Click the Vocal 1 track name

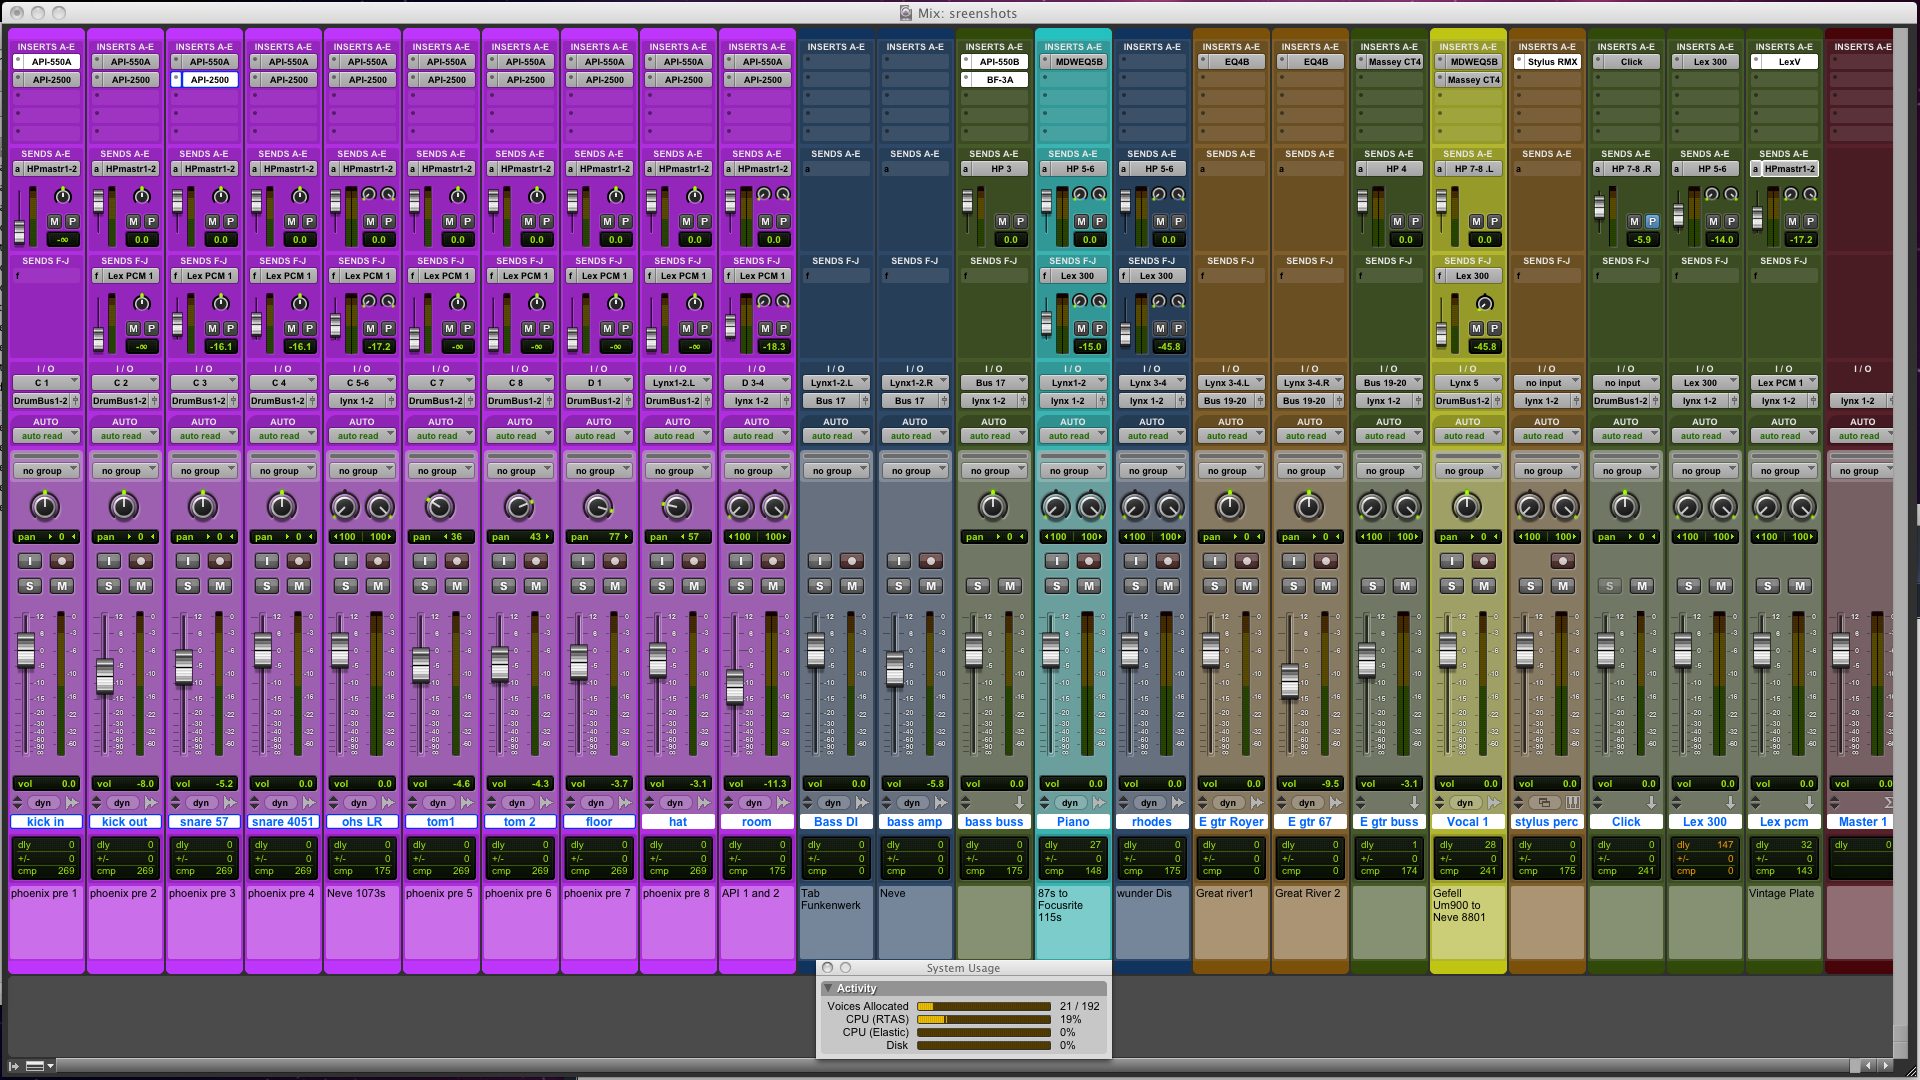[x=1467, y=821]
